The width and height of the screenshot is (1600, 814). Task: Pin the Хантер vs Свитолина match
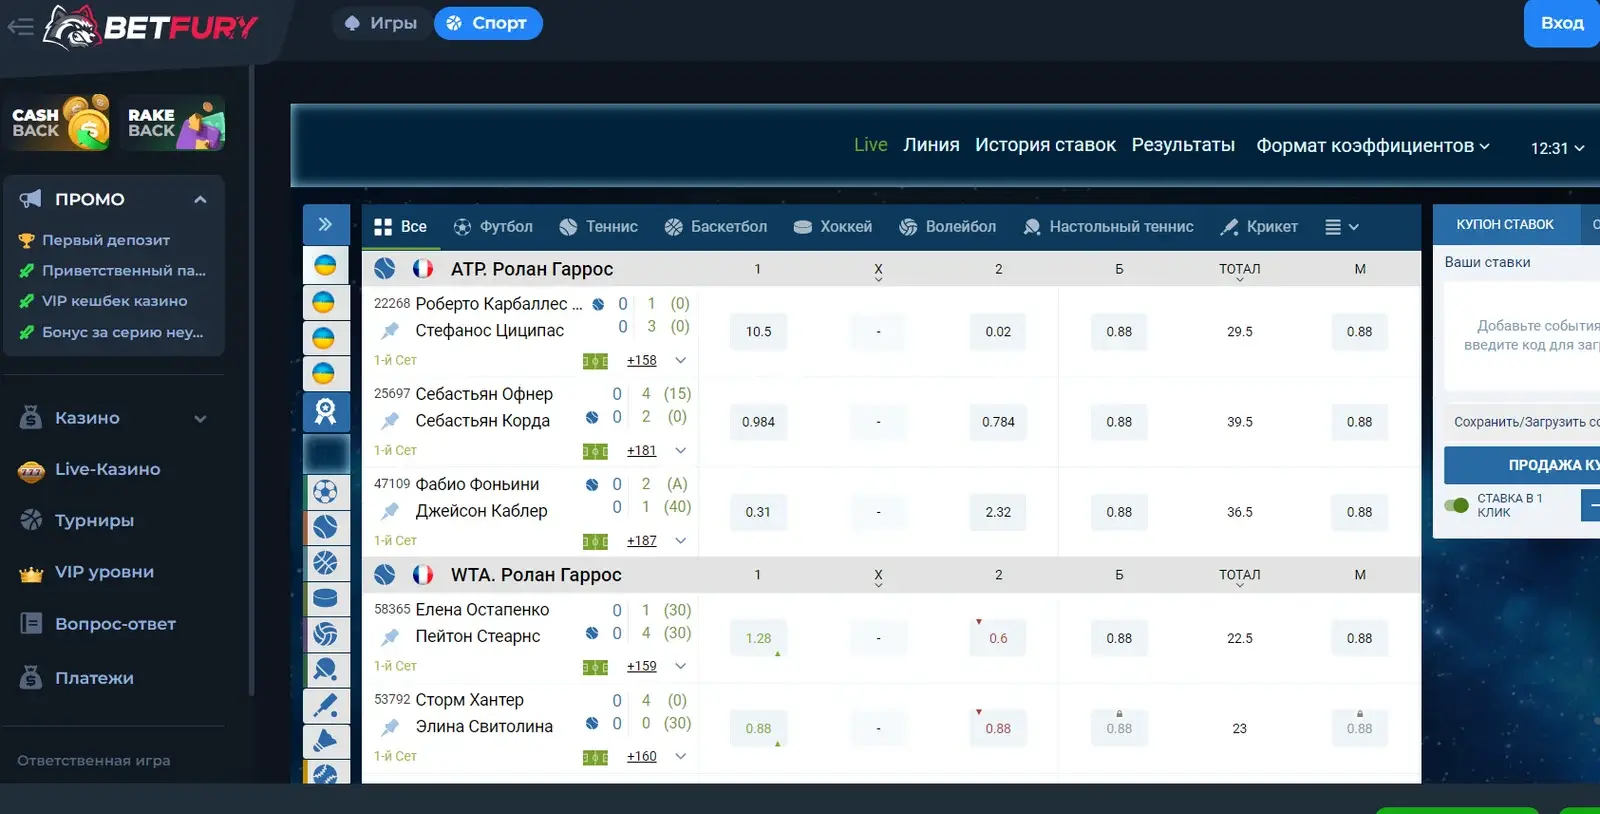[x=390, y=726]
